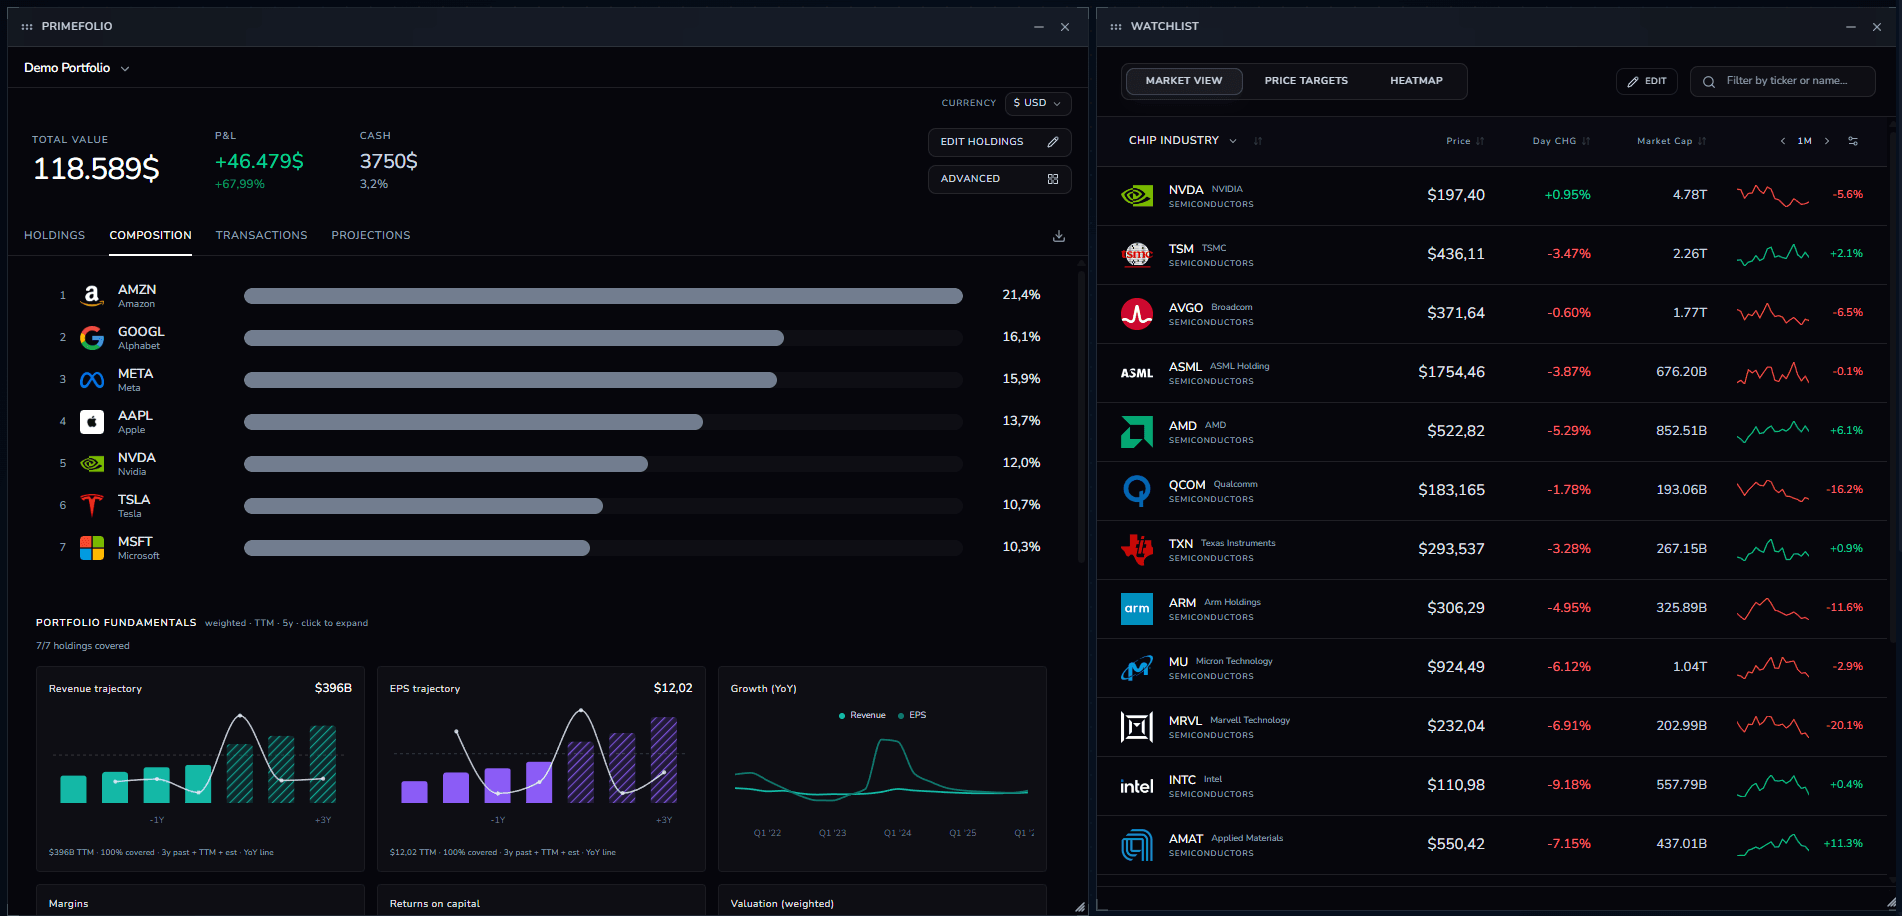The width and height of the screenshot is (1902, 916).
Task: Click the NVIDIA logo in the watchlist
Action: pos(1137,196)
